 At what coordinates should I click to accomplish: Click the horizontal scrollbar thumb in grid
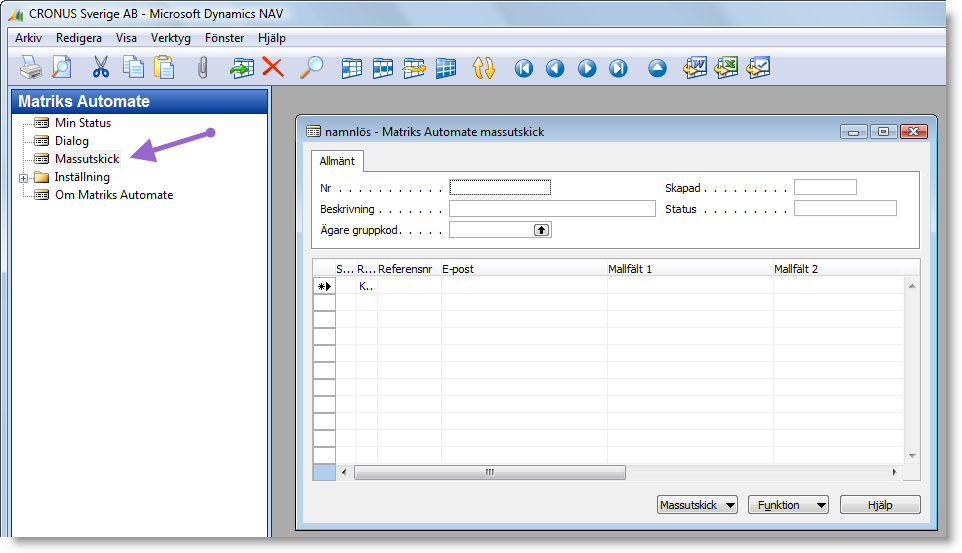point(490,472)
